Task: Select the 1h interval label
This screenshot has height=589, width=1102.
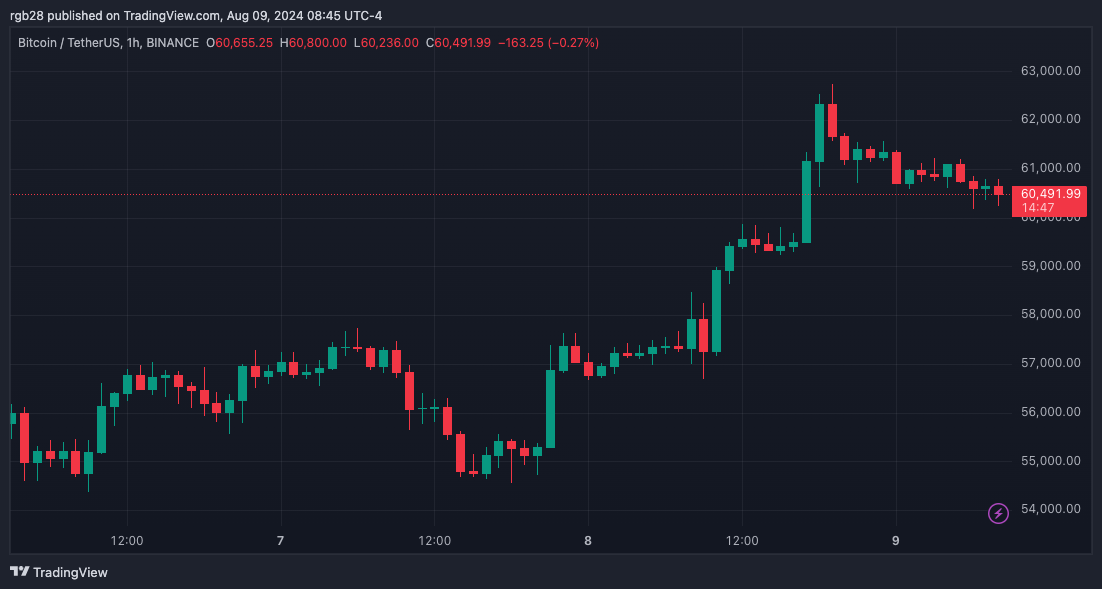Action: [137, 43]
